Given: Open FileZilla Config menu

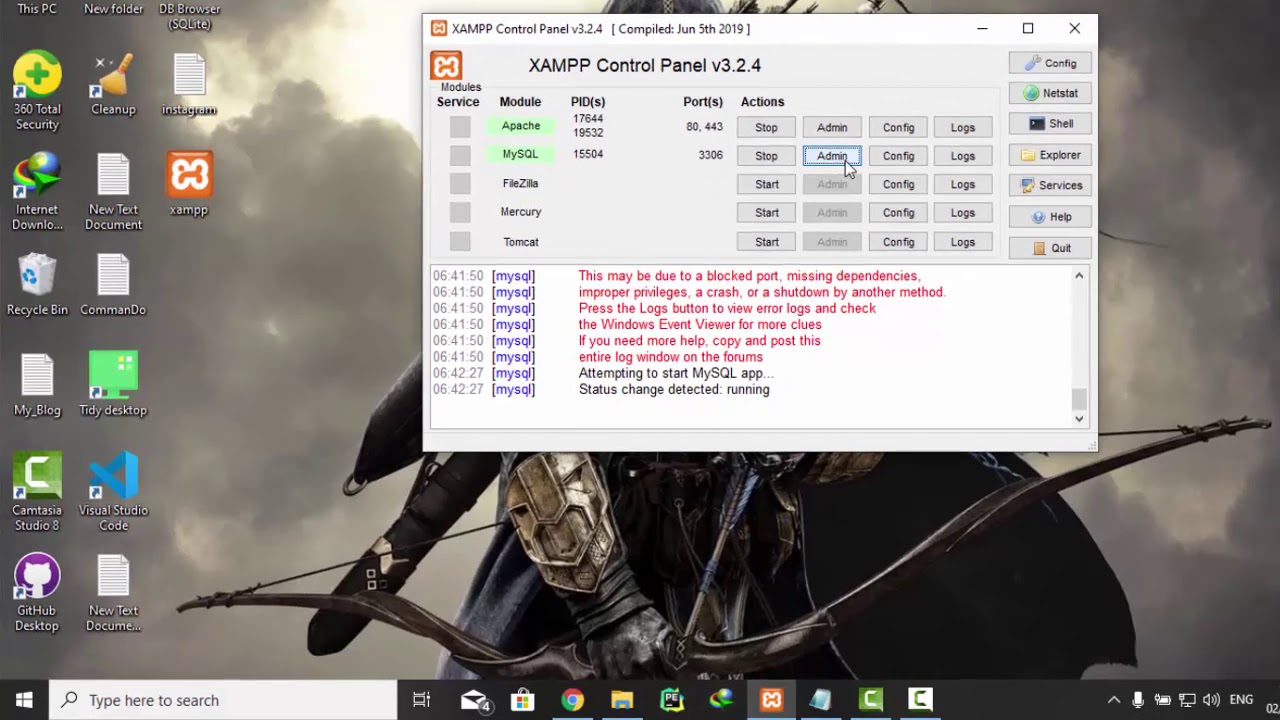Looking at the screenshot, I should click(x=898, y=184).
